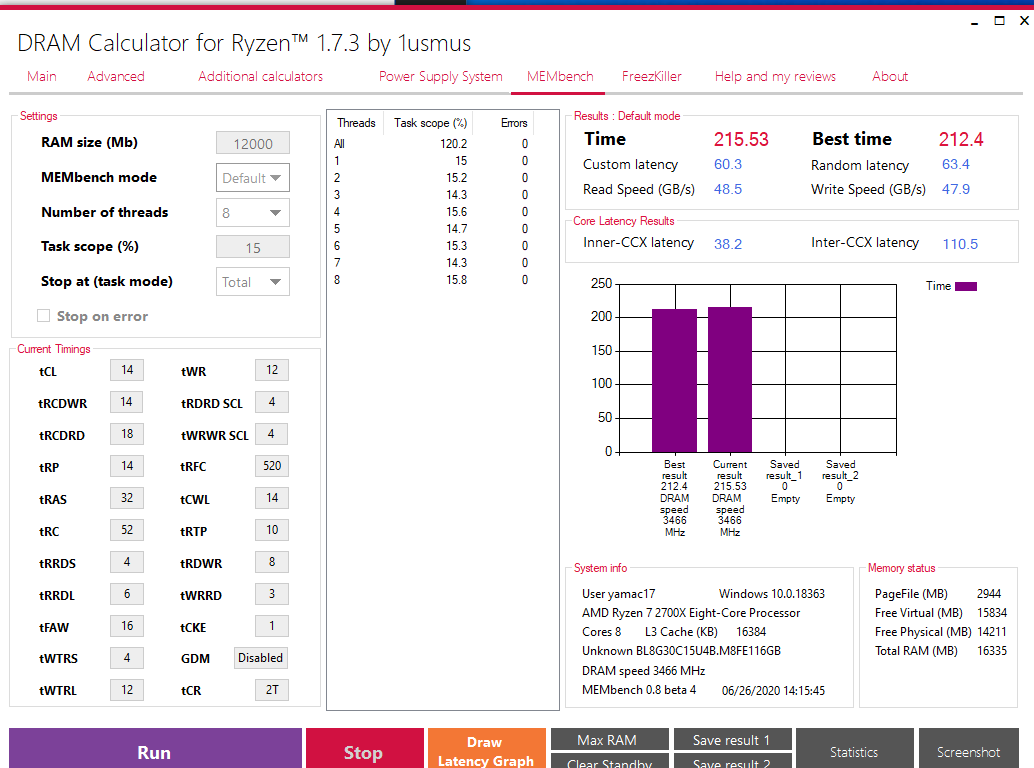
Task: Enable the Stop on error checkbox
Action: tap(44, 316)
